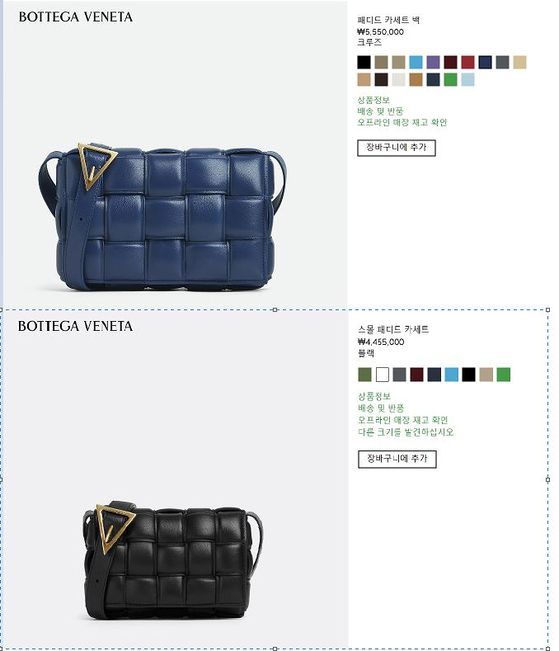The width and height of the screenshot is (559, 651).
Task: Open 상품정보 for 패디드 카세트 백
Action: point(374,100)
